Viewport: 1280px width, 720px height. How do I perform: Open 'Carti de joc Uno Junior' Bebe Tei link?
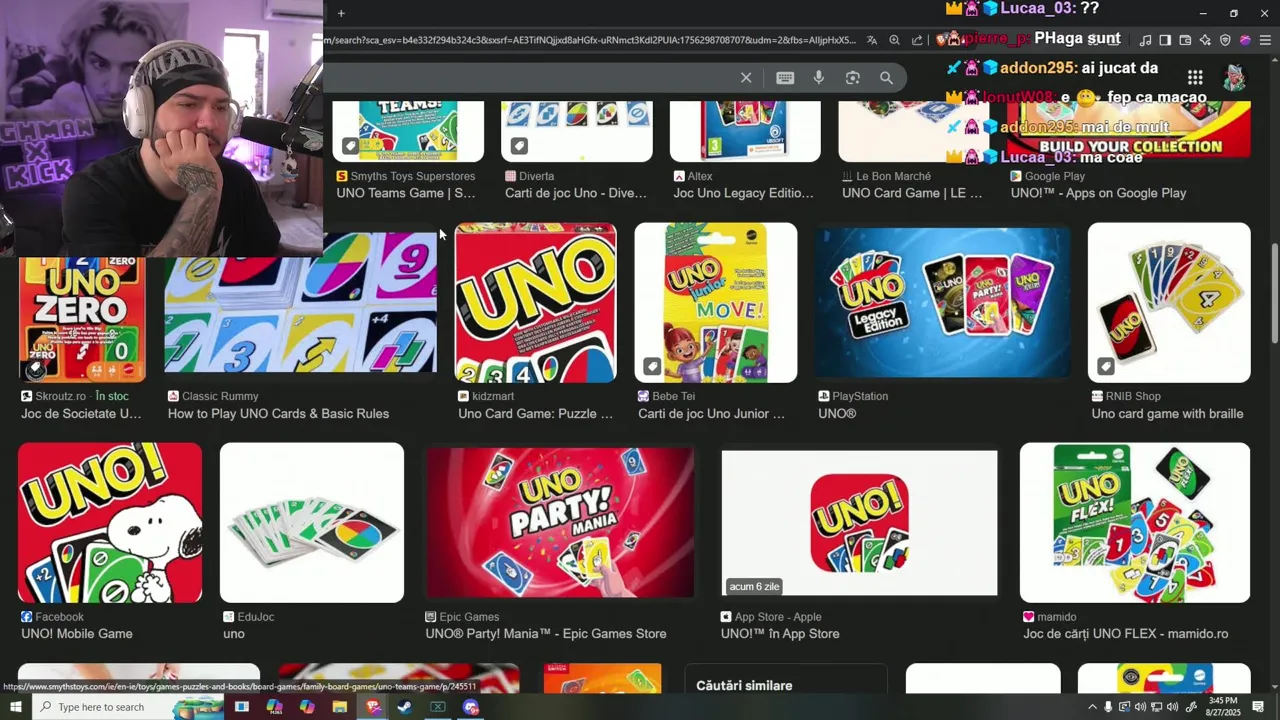pyautogui.click(x=711, y=413)
